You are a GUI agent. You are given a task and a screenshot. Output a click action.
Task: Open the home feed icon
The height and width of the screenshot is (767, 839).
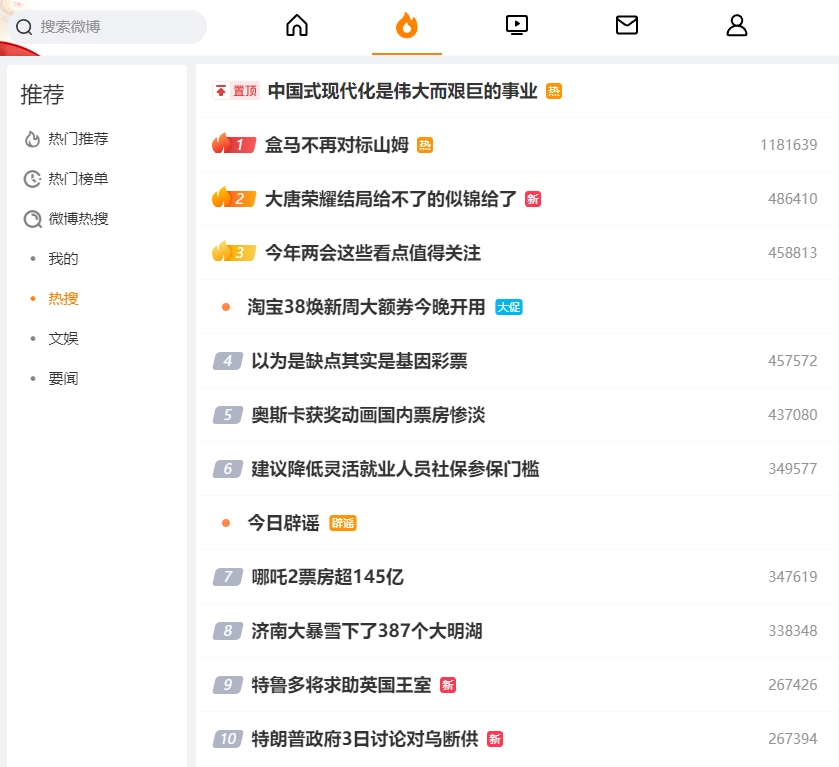pos(297,25)
